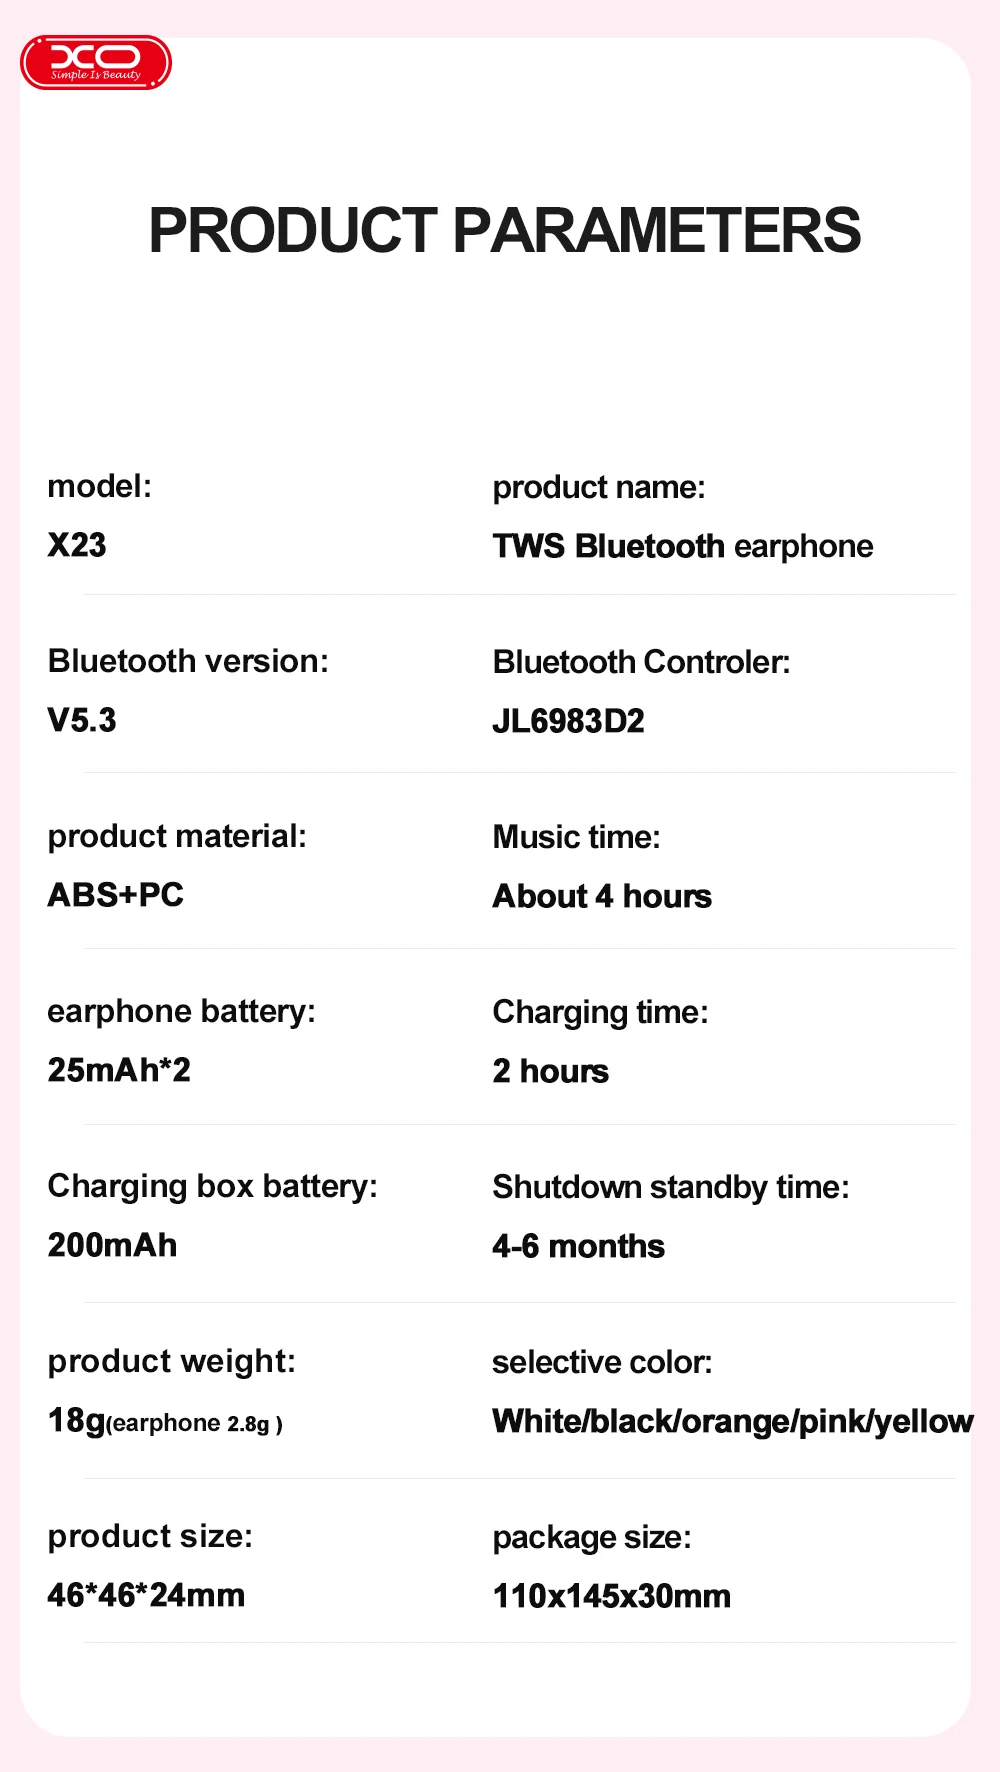This screenshot has height=1772, width=1000.
Task: Select the 18g product weight value
Action: (x=76, y=1420)
